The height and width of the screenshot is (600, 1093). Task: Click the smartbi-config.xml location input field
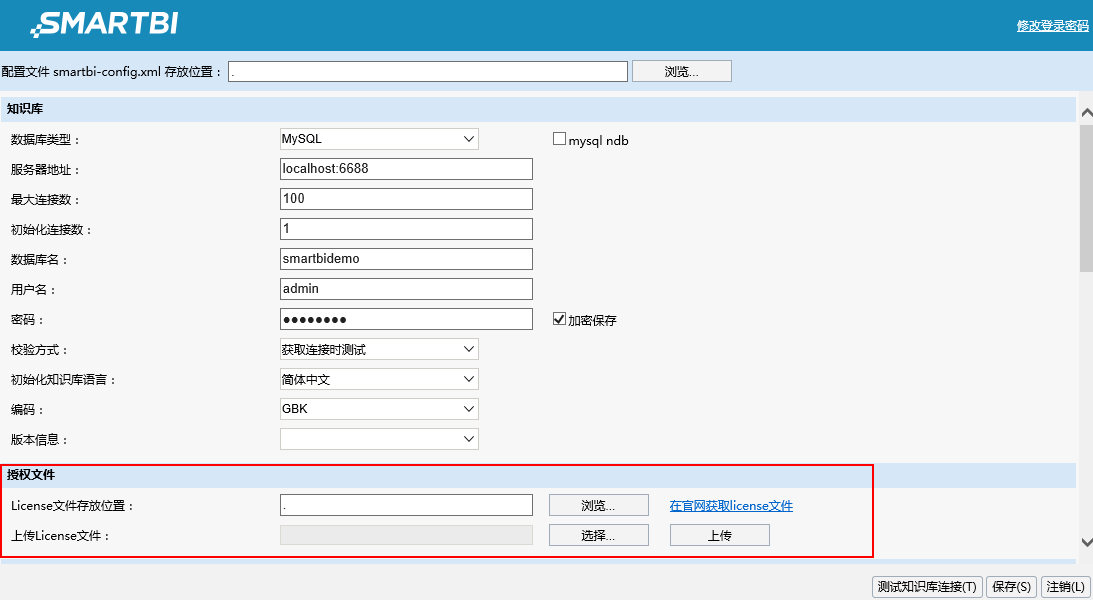(x=428, y=71)
